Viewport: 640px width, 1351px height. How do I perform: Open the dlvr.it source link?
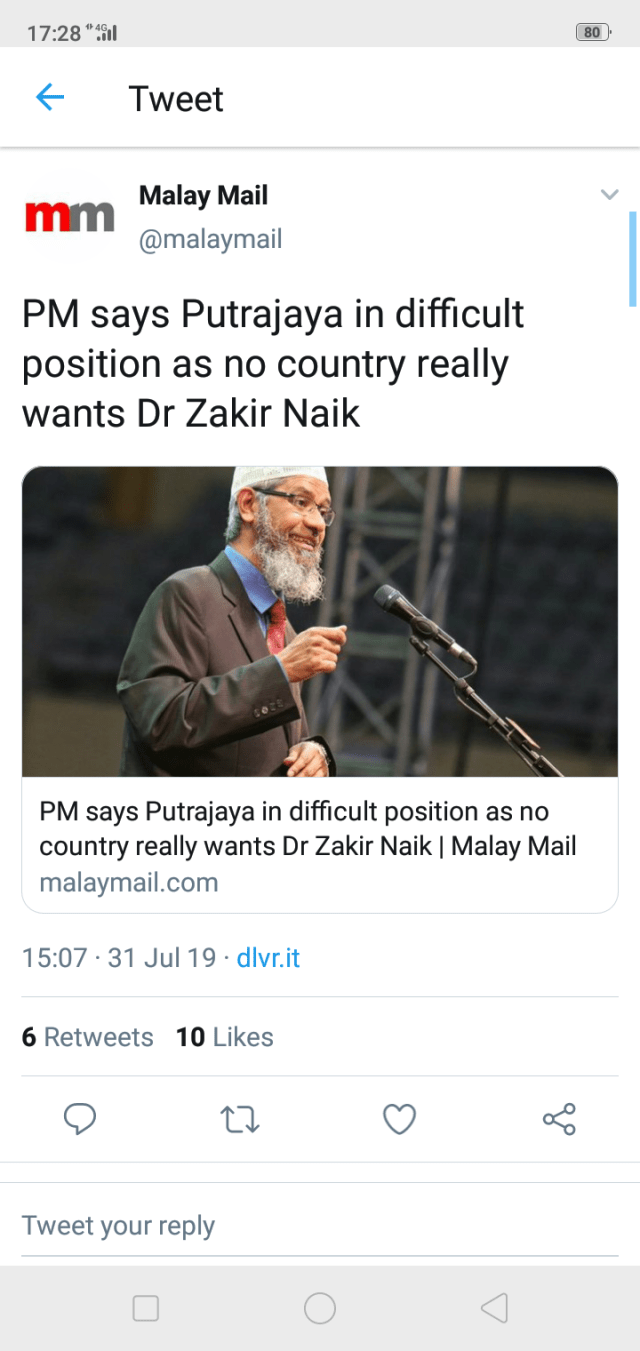coord(268,958)
